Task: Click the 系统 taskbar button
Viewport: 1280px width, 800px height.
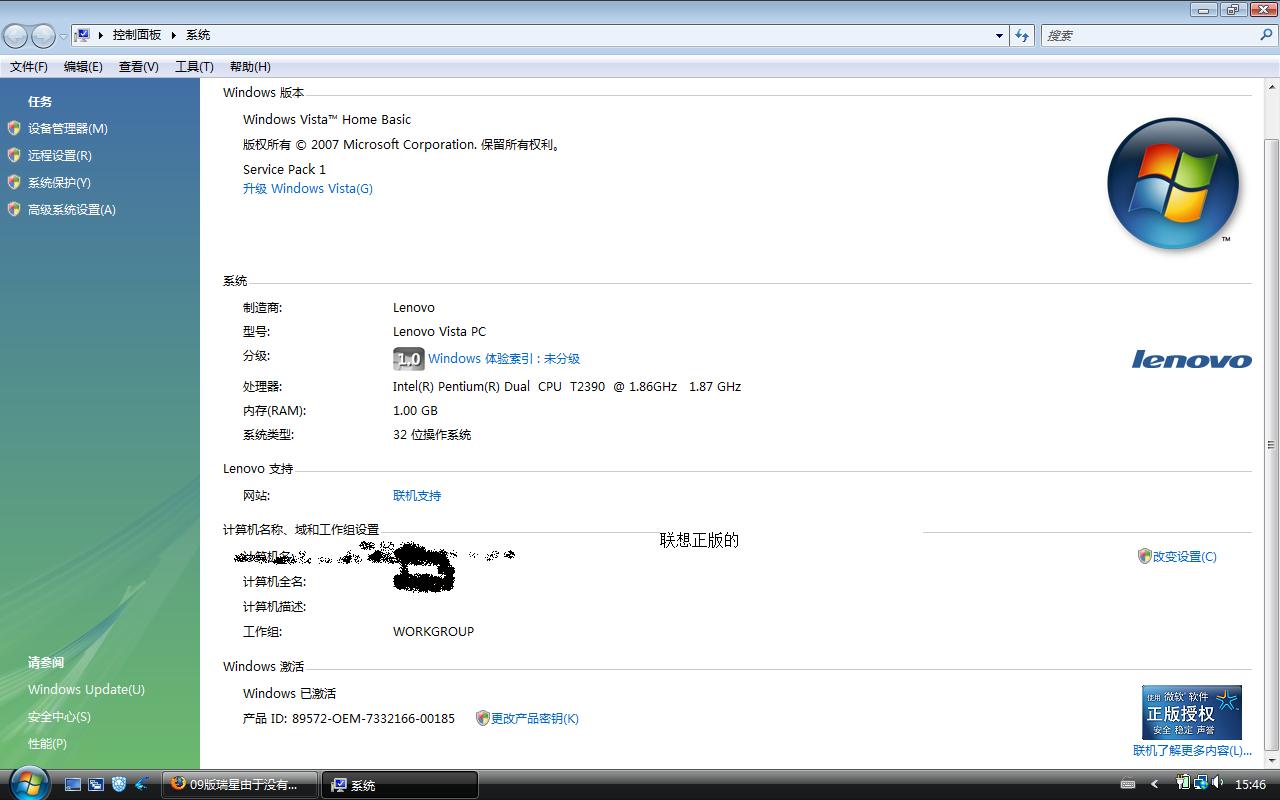Action: (399, 785)
